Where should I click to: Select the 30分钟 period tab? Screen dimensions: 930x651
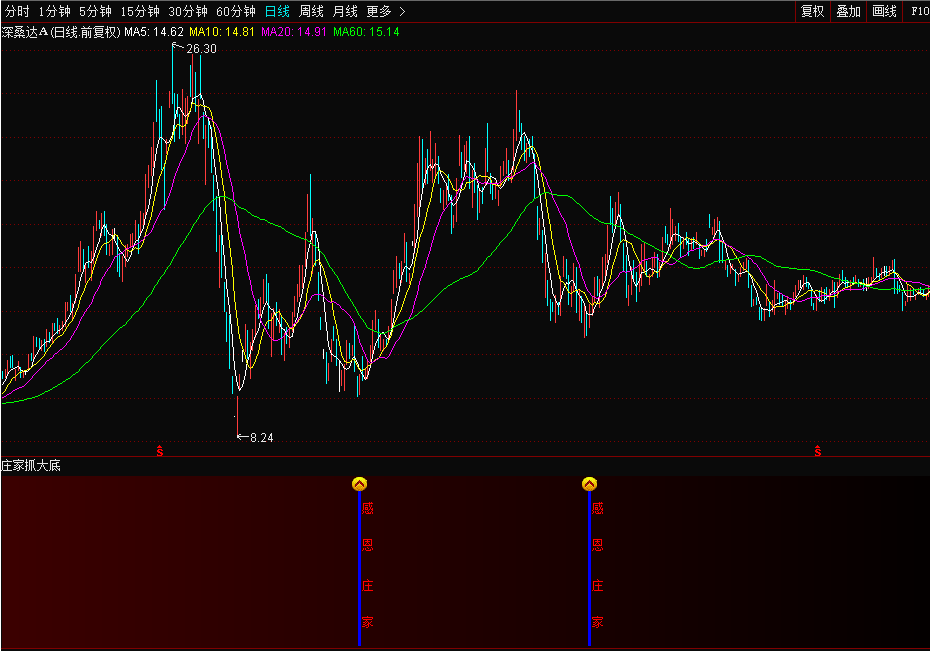(x=188, y=11)
